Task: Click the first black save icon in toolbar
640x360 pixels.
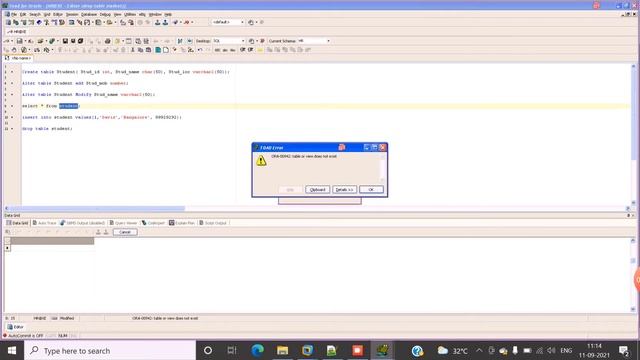Action: pyautogui.click(x=65, y=41)
